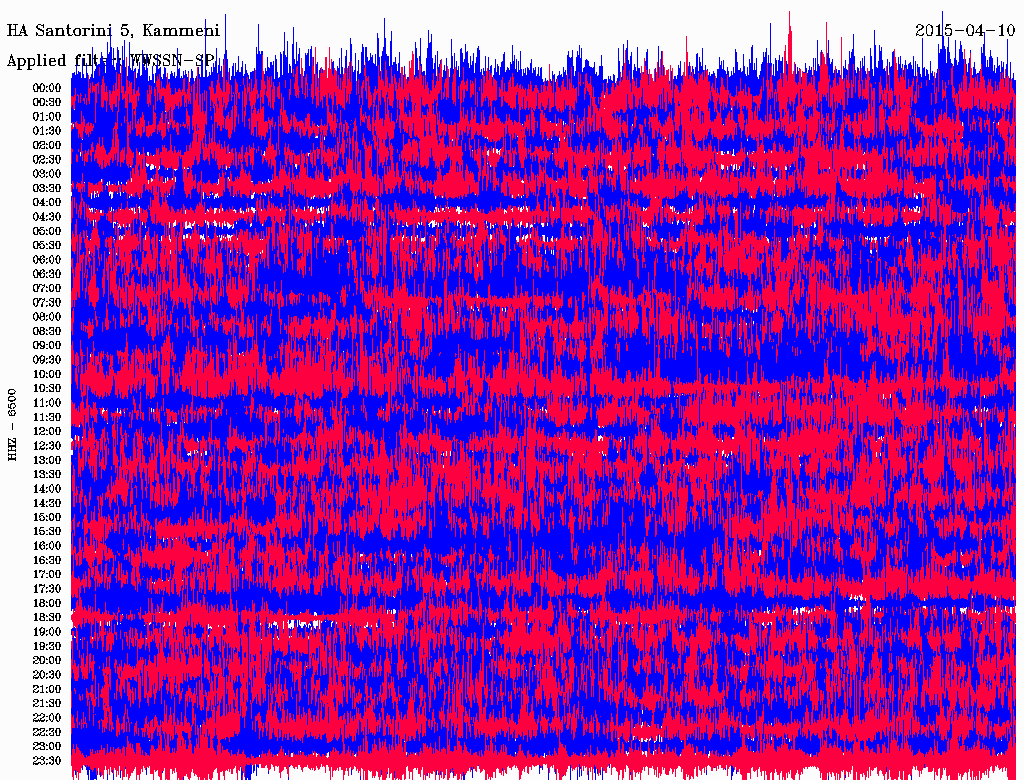This screenshot has width=1024, height=780.
Task: Click the 04:30 time row label
Action: tap(47, 217)
